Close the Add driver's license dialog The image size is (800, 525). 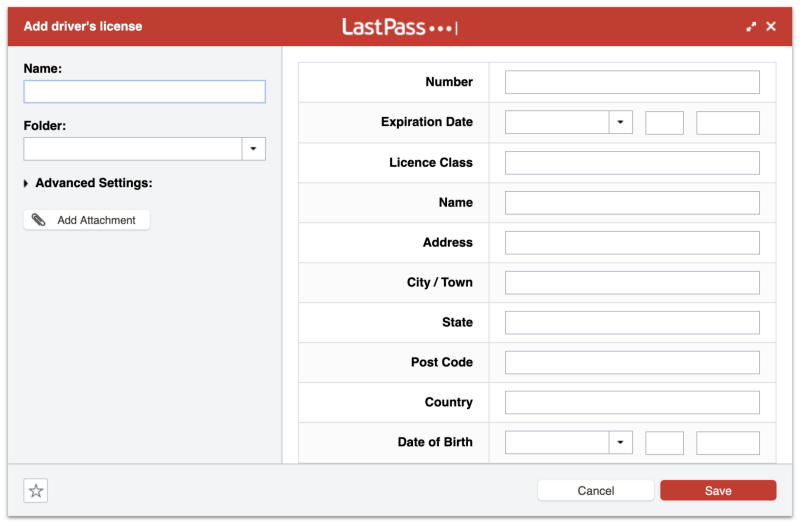(771, 27)
